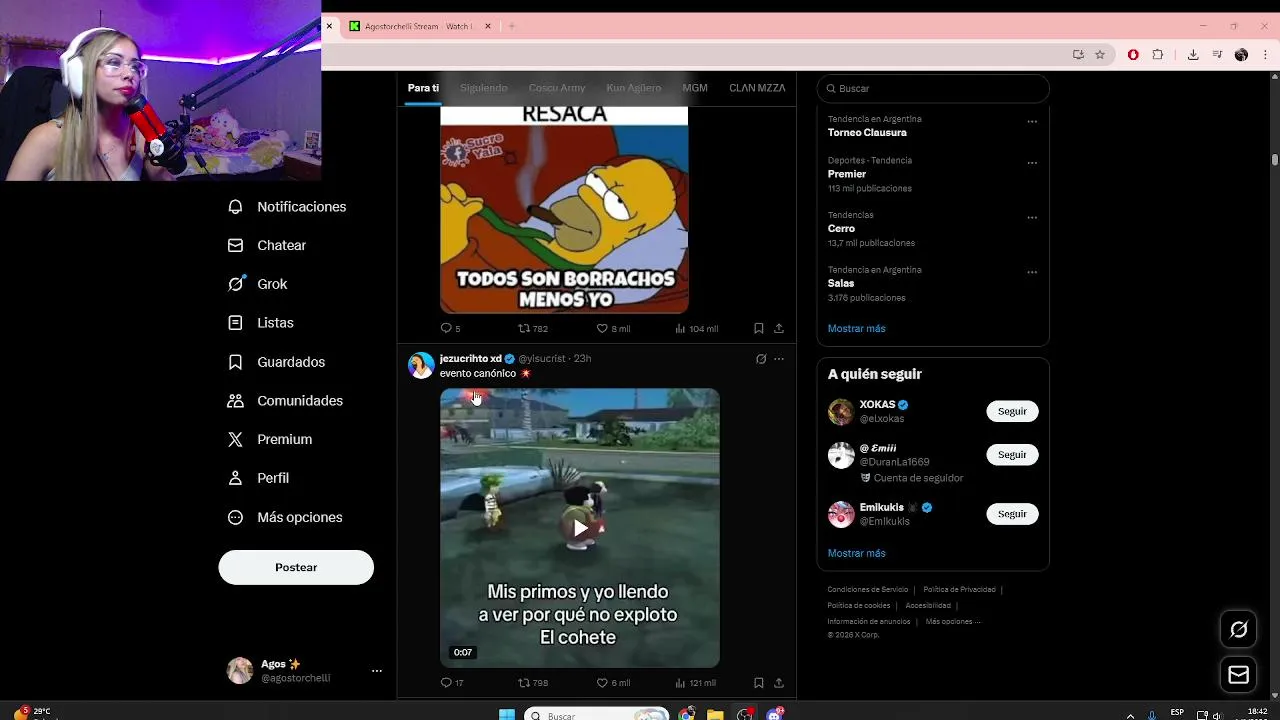The height and width of the screenshot is (720, 1280).
Task: Switch to CLAN MZZA tab
Action: 757,88
